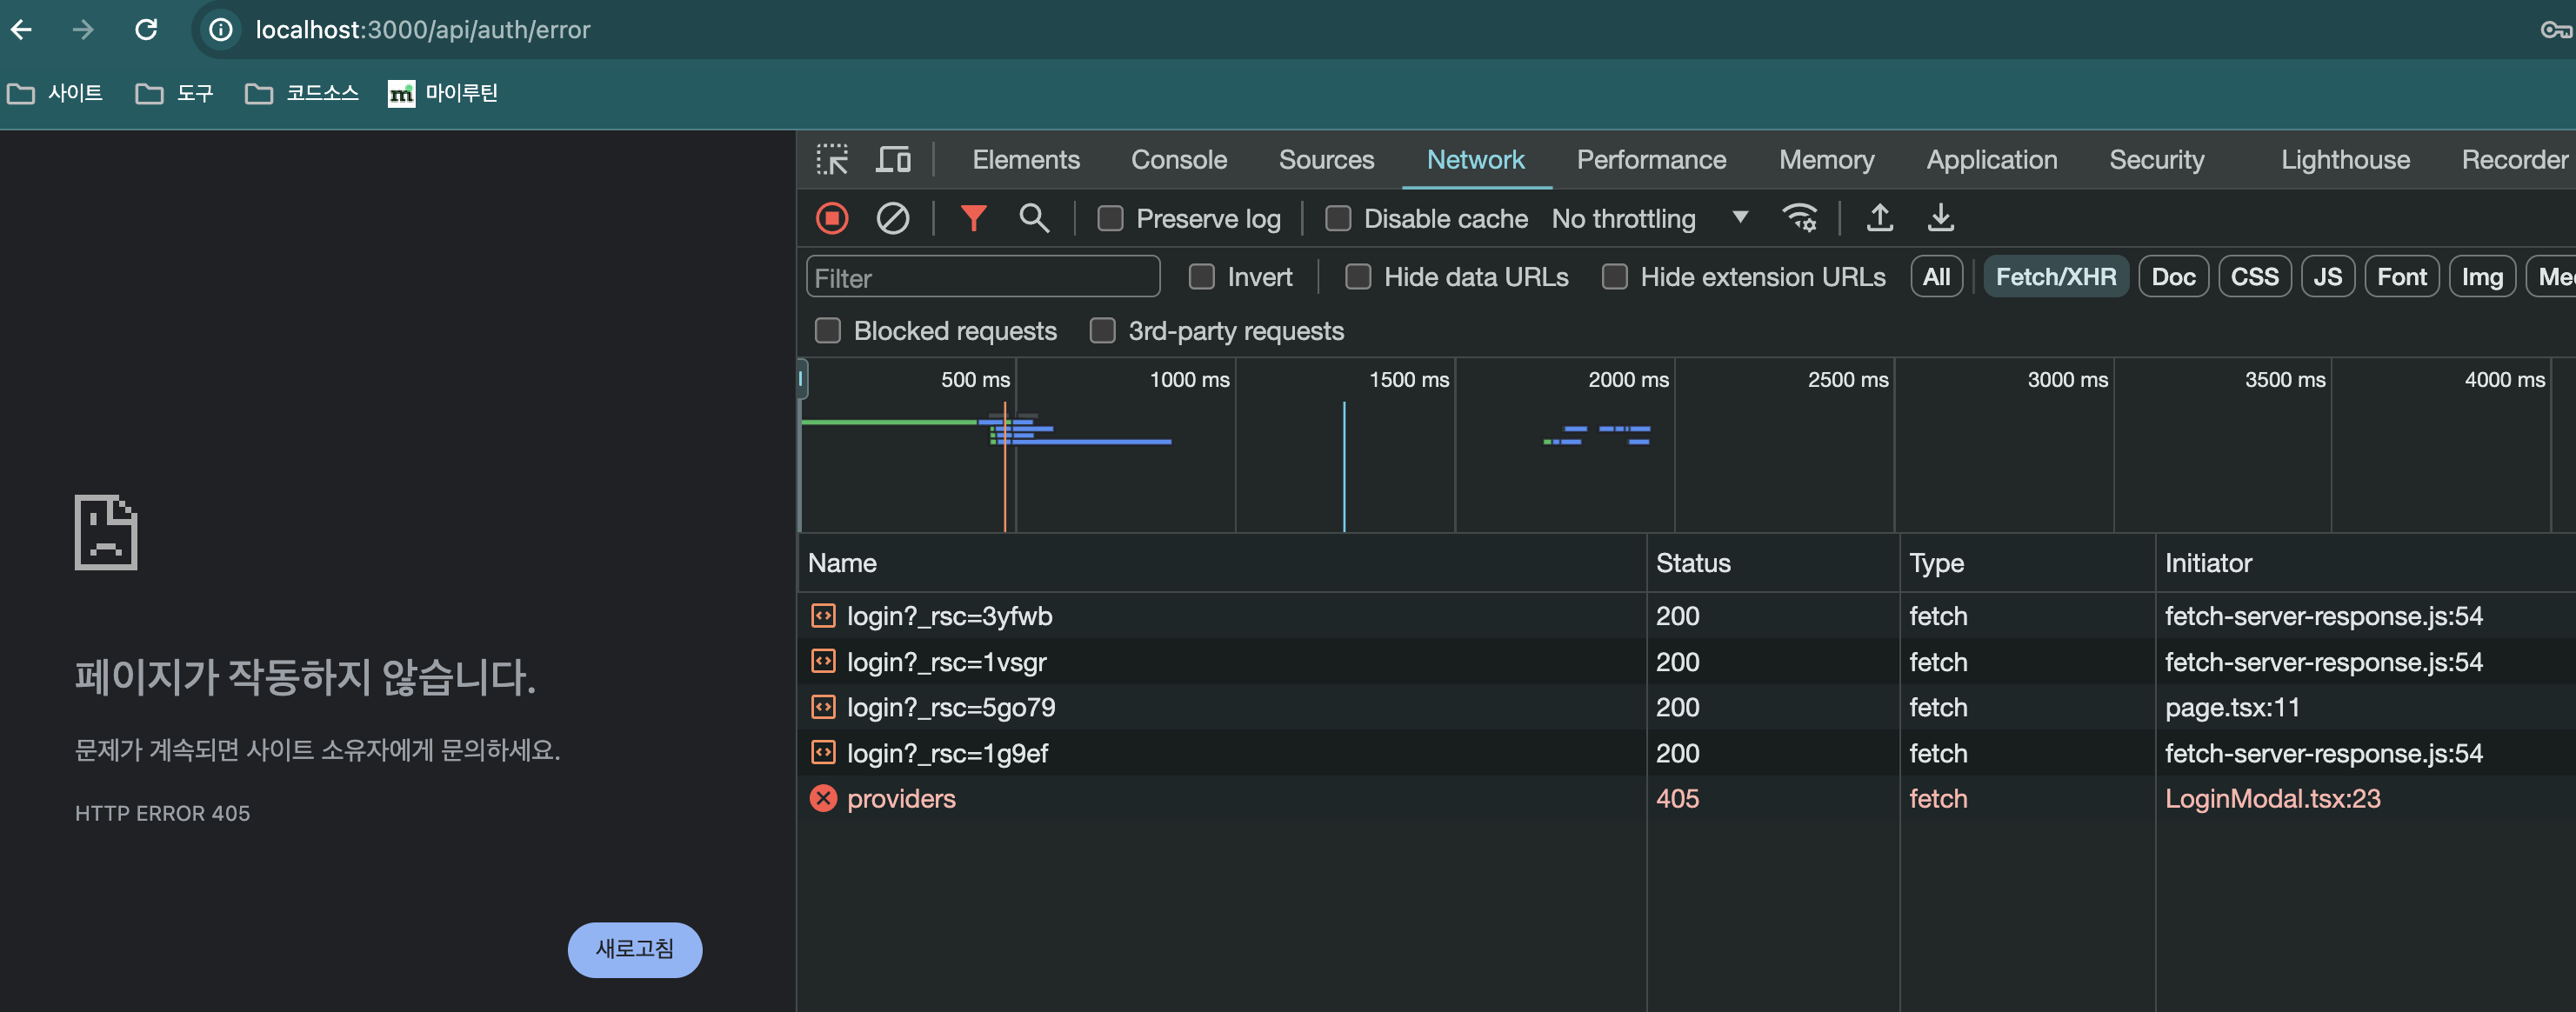Screen dimensions: 2576x1012
Task: Open the 도구 bookmark folder
Action: [x=175, y=93]
